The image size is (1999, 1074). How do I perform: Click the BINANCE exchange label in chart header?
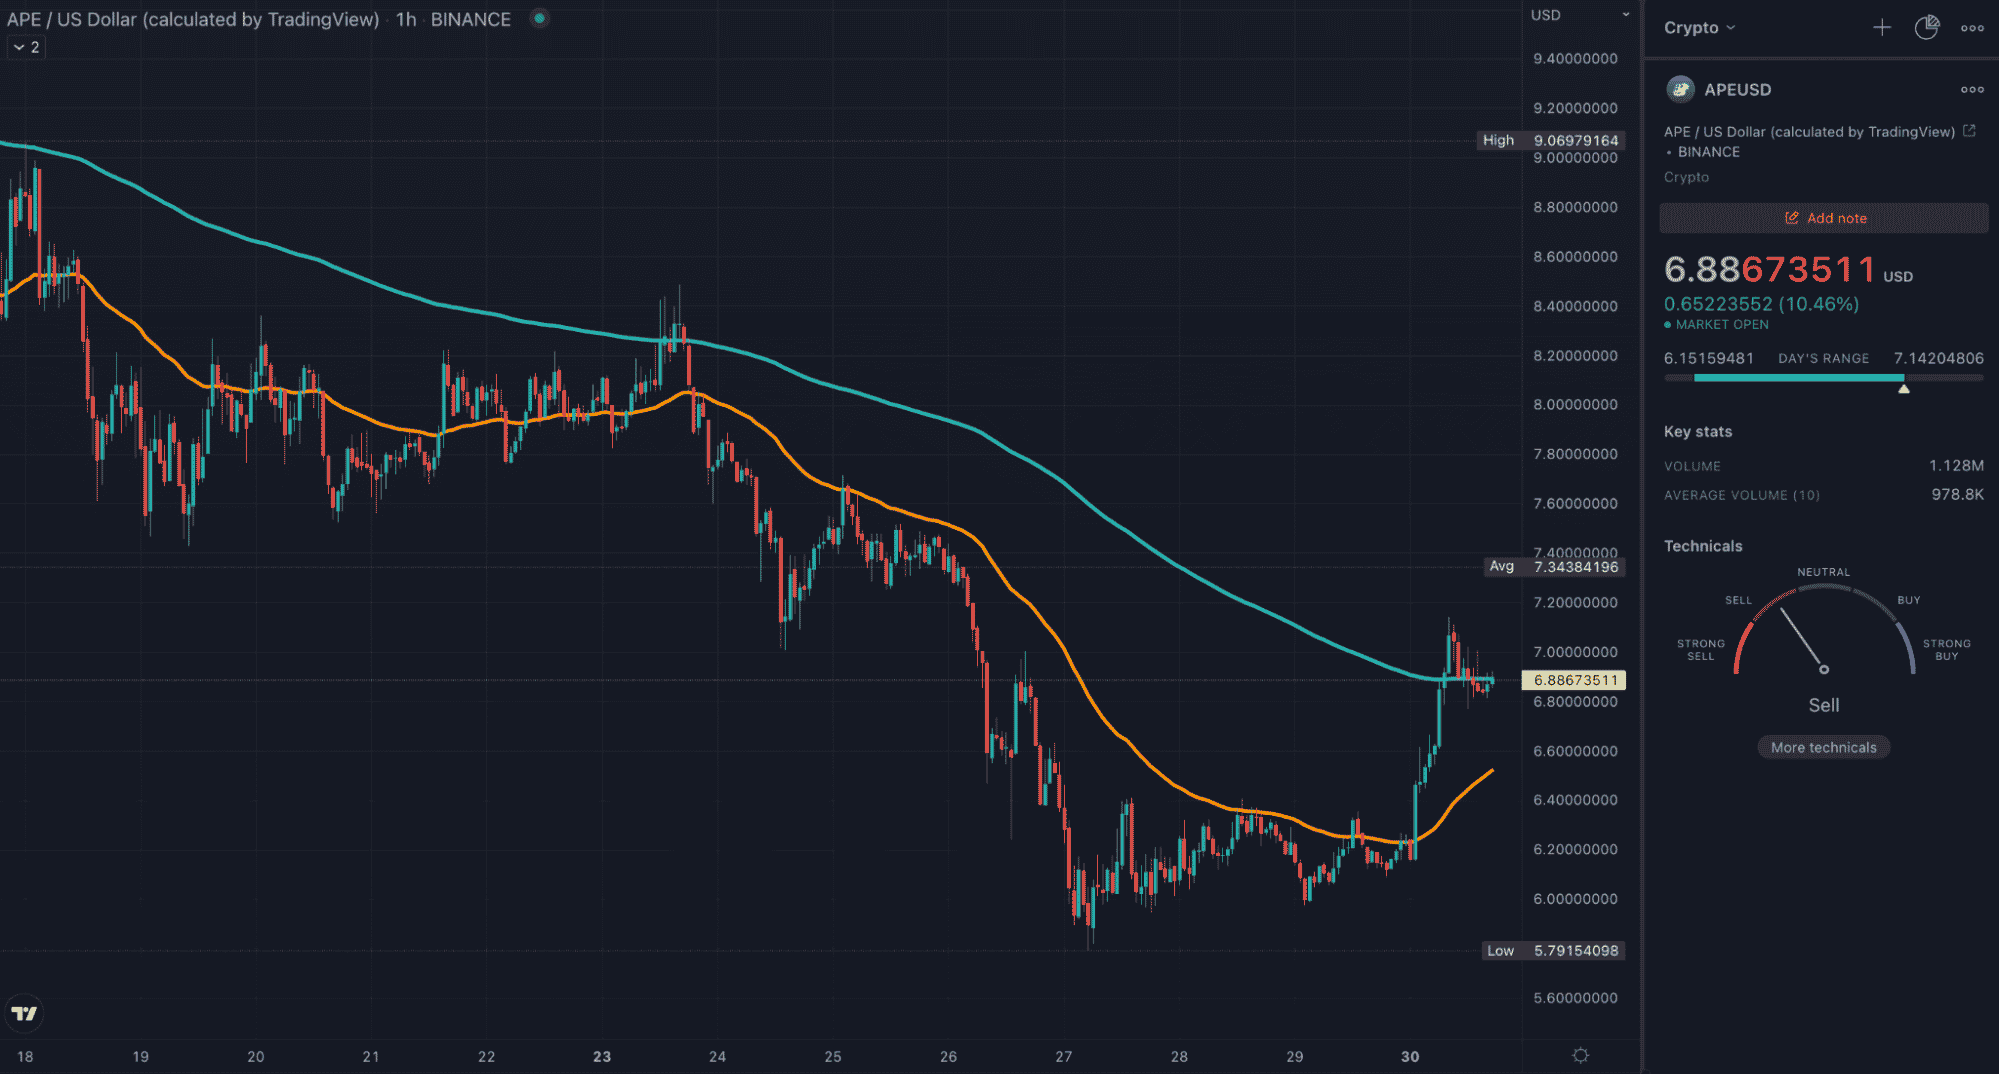471,19
